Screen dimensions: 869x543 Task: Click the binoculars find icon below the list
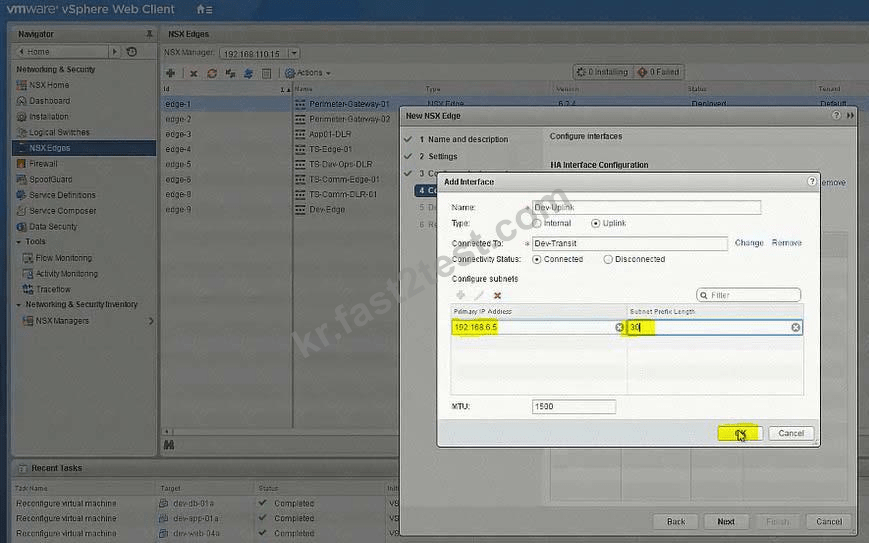point(169,445)
